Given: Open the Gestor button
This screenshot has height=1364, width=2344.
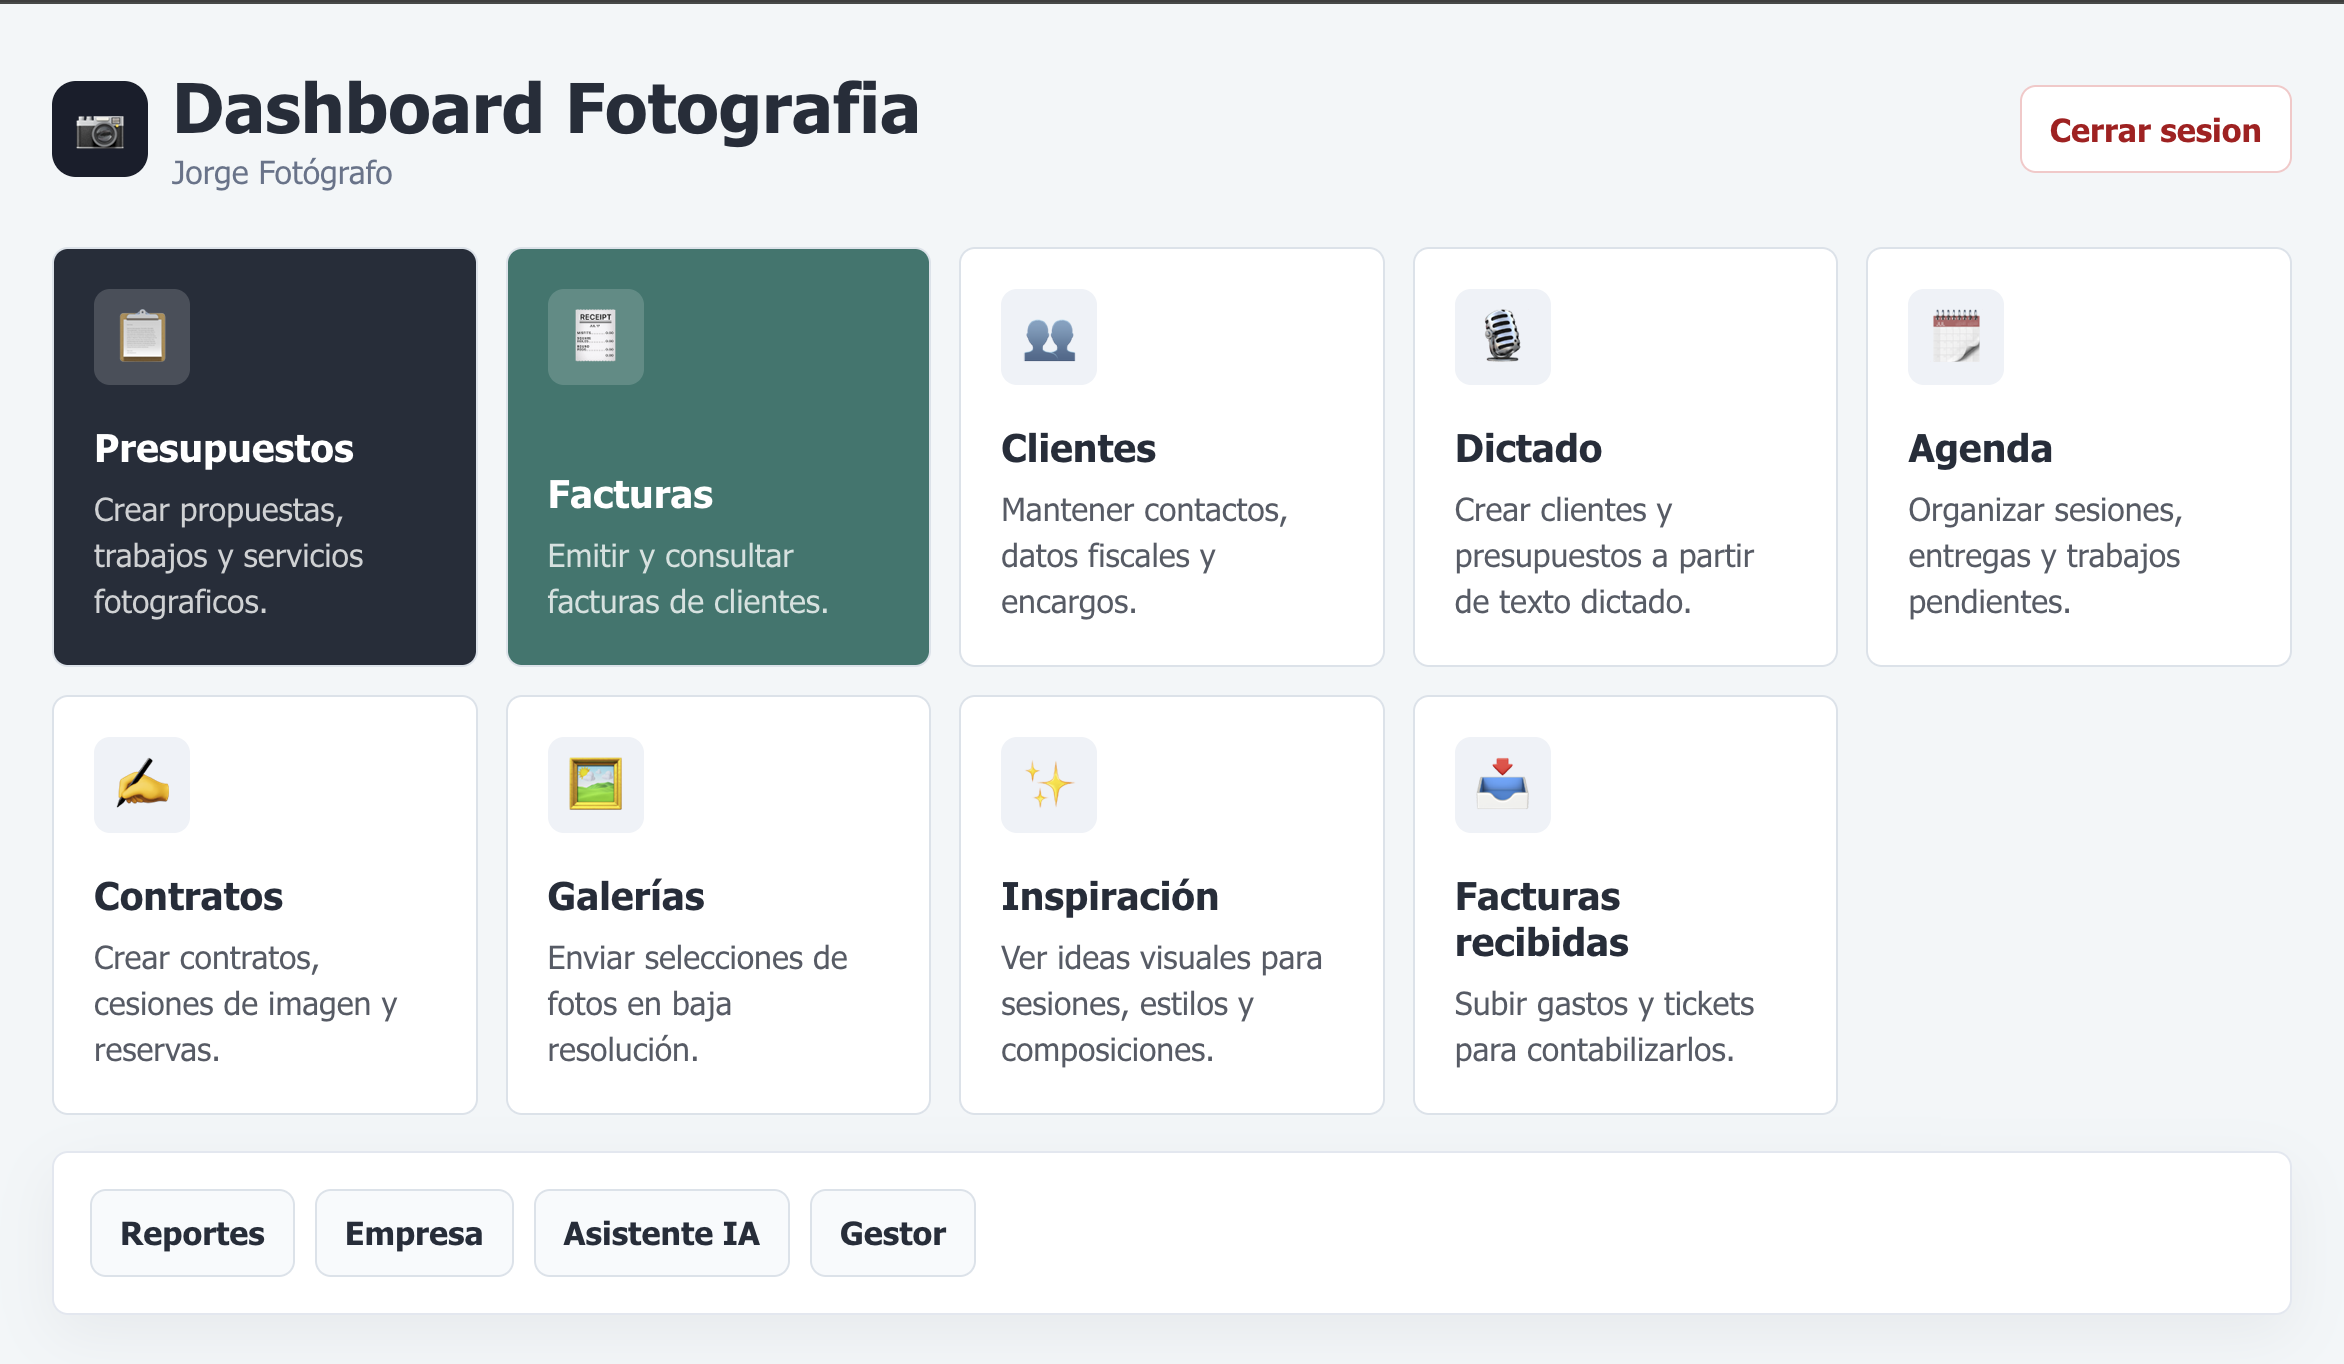Looking at the screenshot, I should tap(893, 1233).
